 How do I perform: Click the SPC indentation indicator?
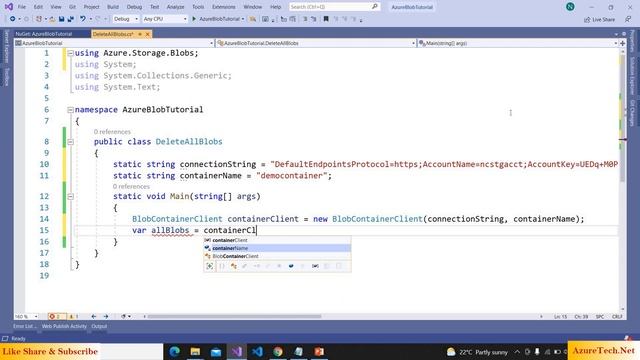coord(600,316)
